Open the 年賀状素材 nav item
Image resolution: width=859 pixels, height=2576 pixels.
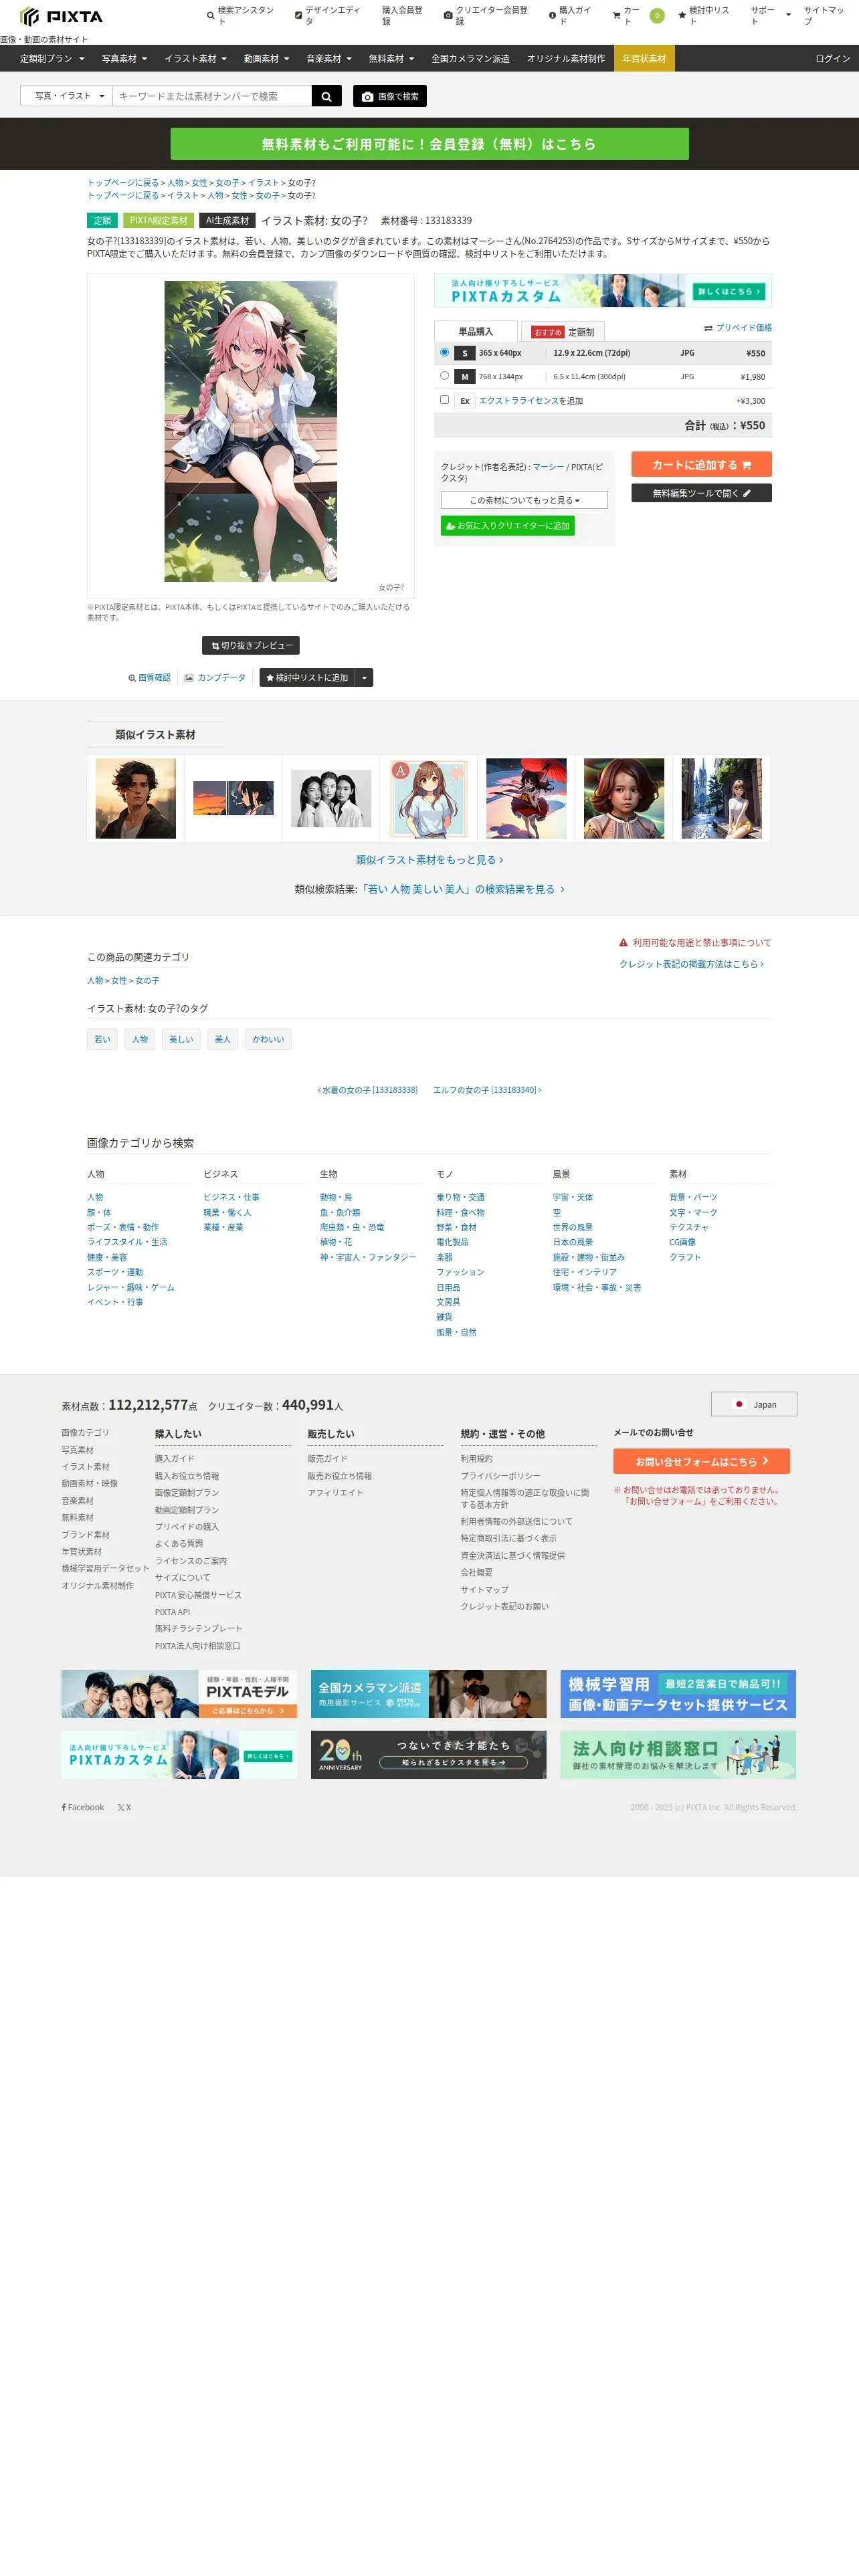(644, 59)
